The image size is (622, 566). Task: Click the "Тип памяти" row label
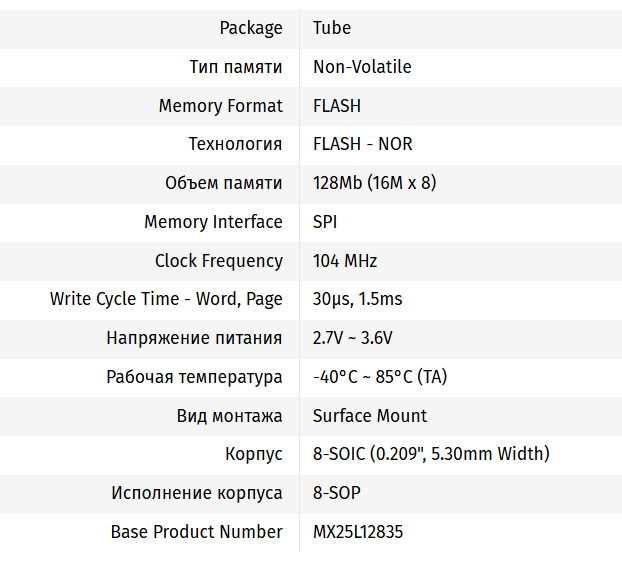(x=236, y=67)
